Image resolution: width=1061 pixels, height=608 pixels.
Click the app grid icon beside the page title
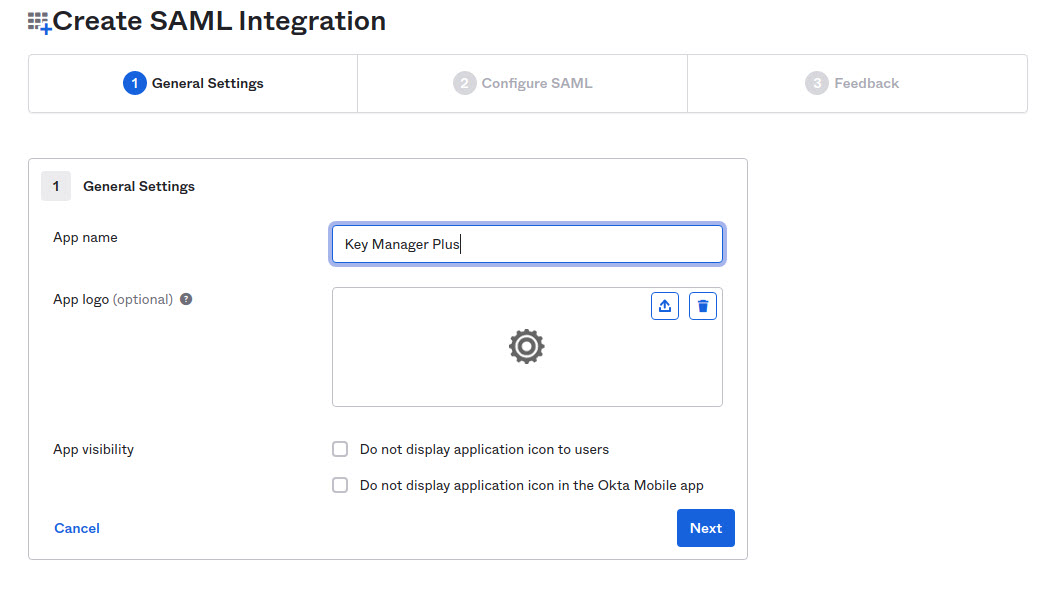pos(37,20)
